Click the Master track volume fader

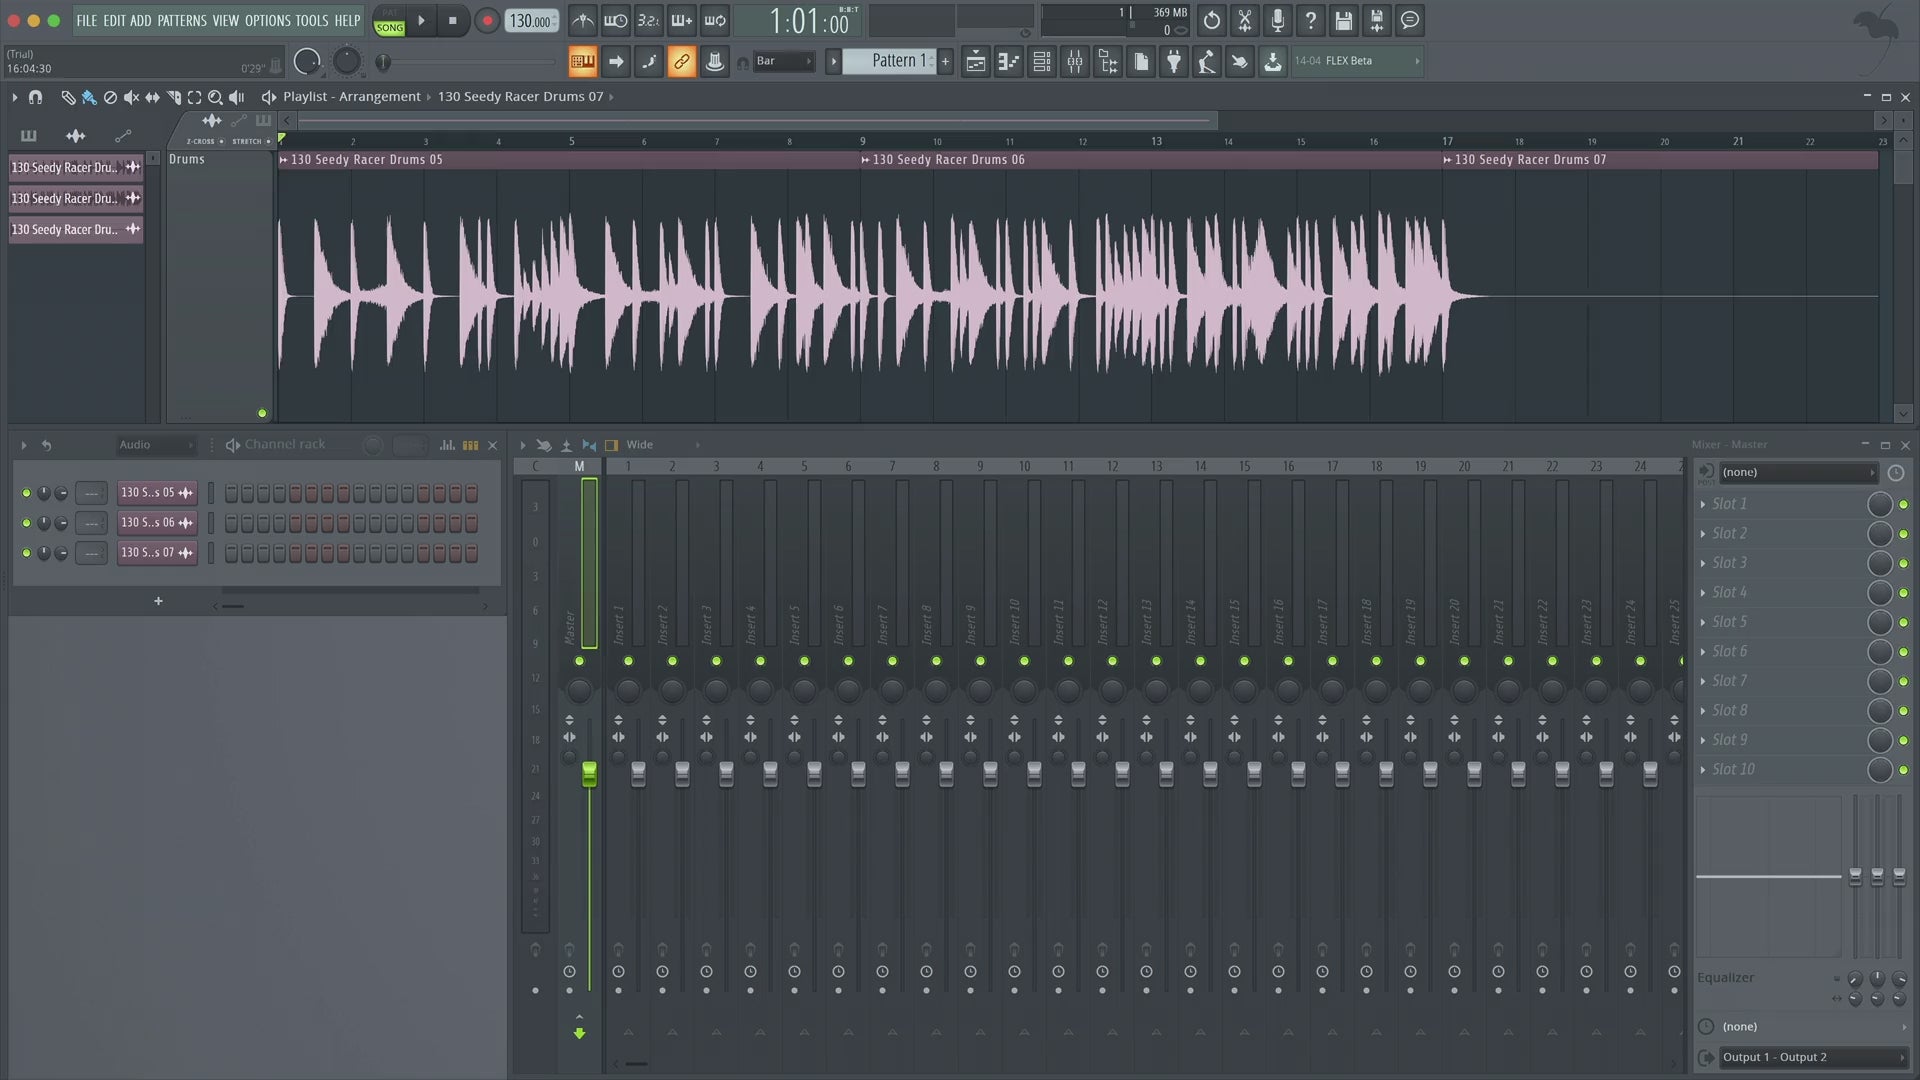(589, 773)
